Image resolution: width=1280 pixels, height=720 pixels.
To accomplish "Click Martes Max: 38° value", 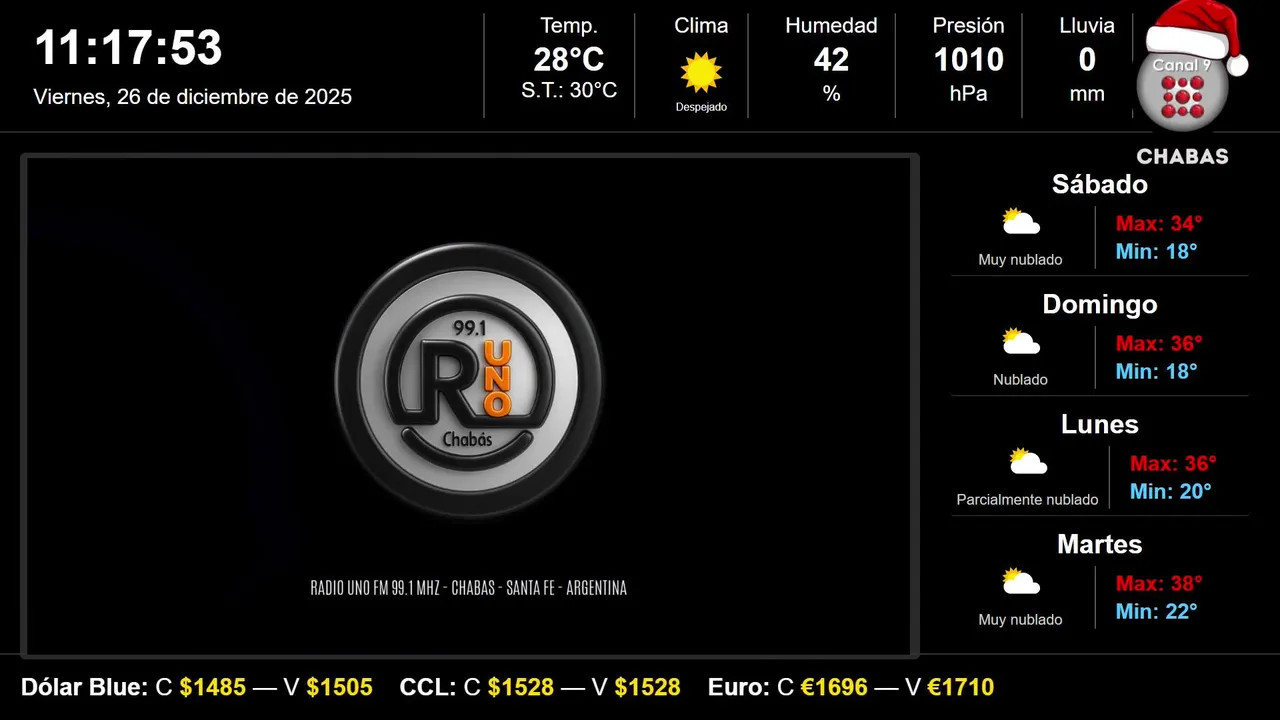I will point(1159,583).
